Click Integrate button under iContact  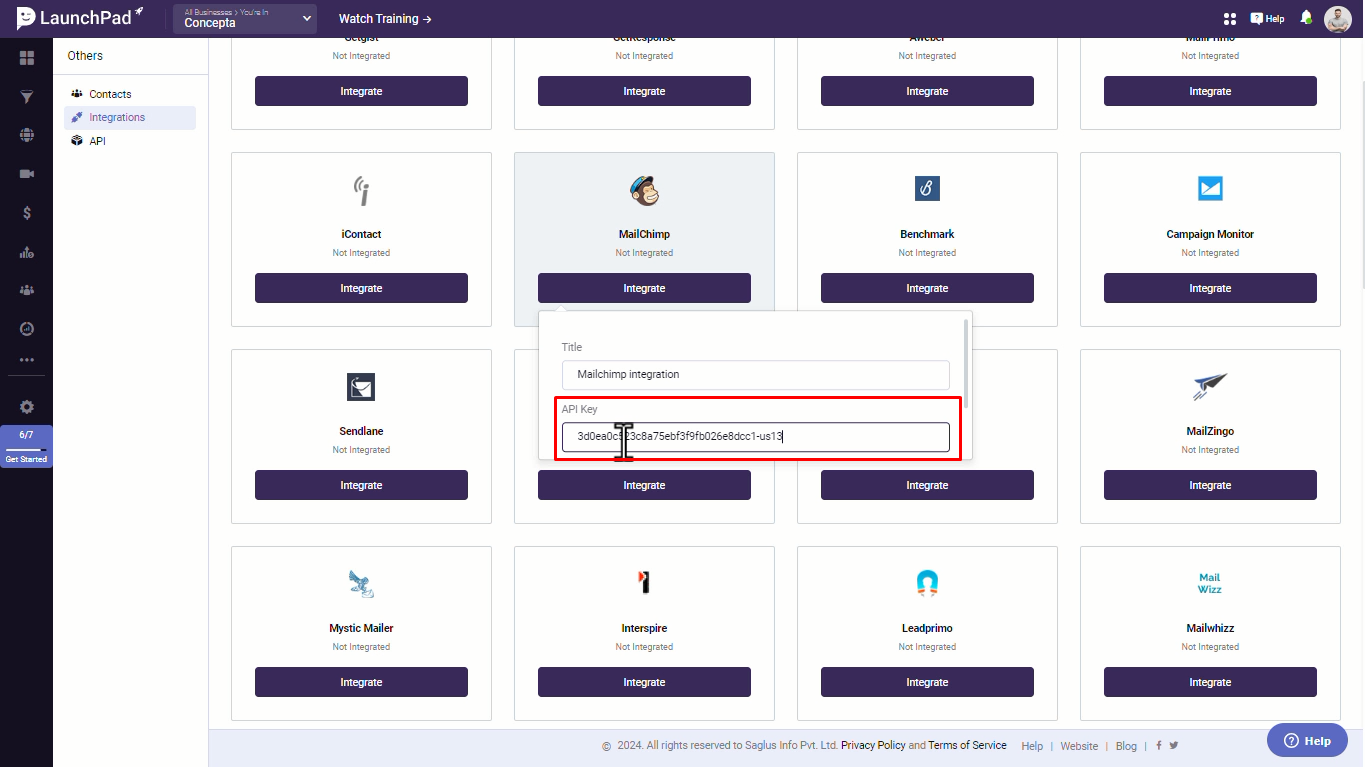tap(361, 288)
